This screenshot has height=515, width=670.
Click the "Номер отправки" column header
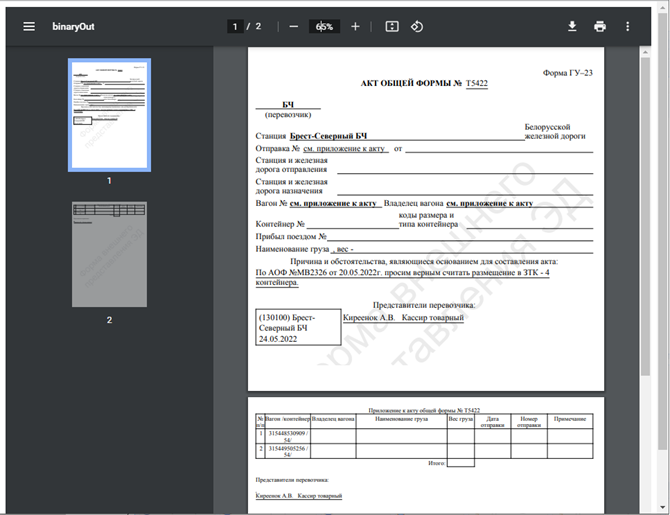coord(529,422)
